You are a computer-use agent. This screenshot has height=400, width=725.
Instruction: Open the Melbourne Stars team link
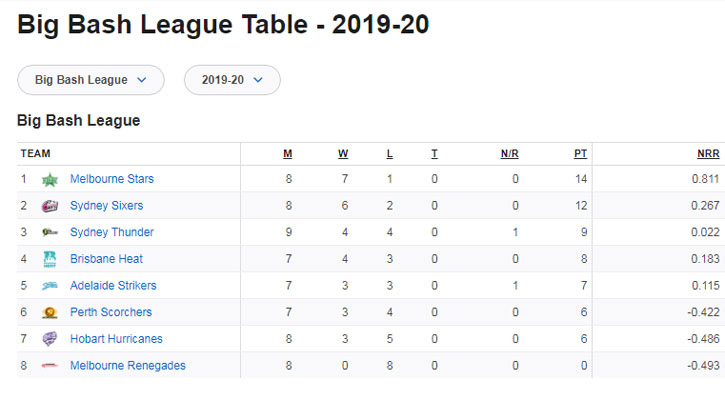point(112,179)
